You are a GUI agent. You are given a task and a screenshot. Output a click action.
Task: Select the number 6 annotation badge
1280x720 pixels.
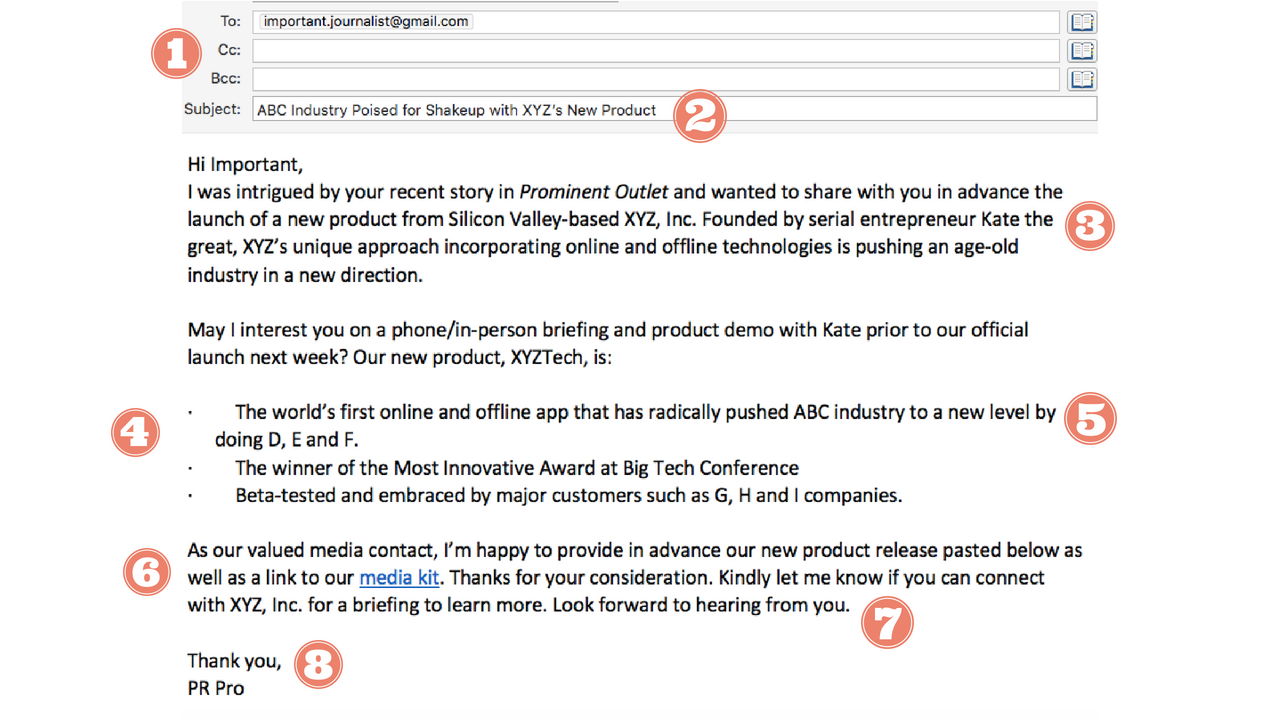(x=147, y=573)
